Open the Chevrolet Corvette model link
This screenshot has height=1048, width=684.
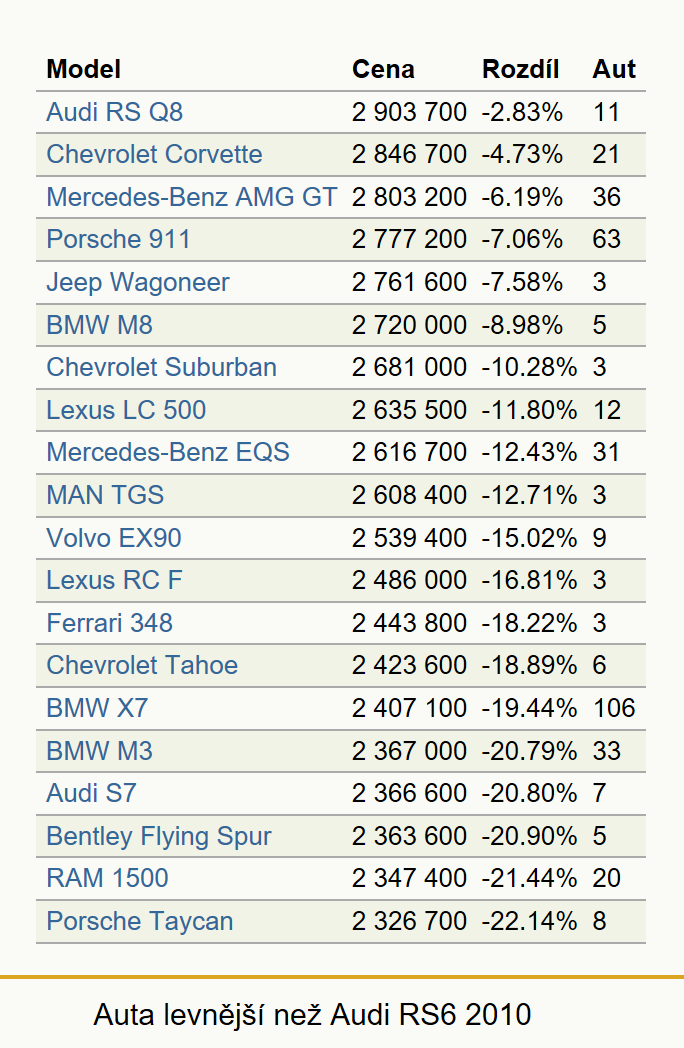tap(154, 154)
